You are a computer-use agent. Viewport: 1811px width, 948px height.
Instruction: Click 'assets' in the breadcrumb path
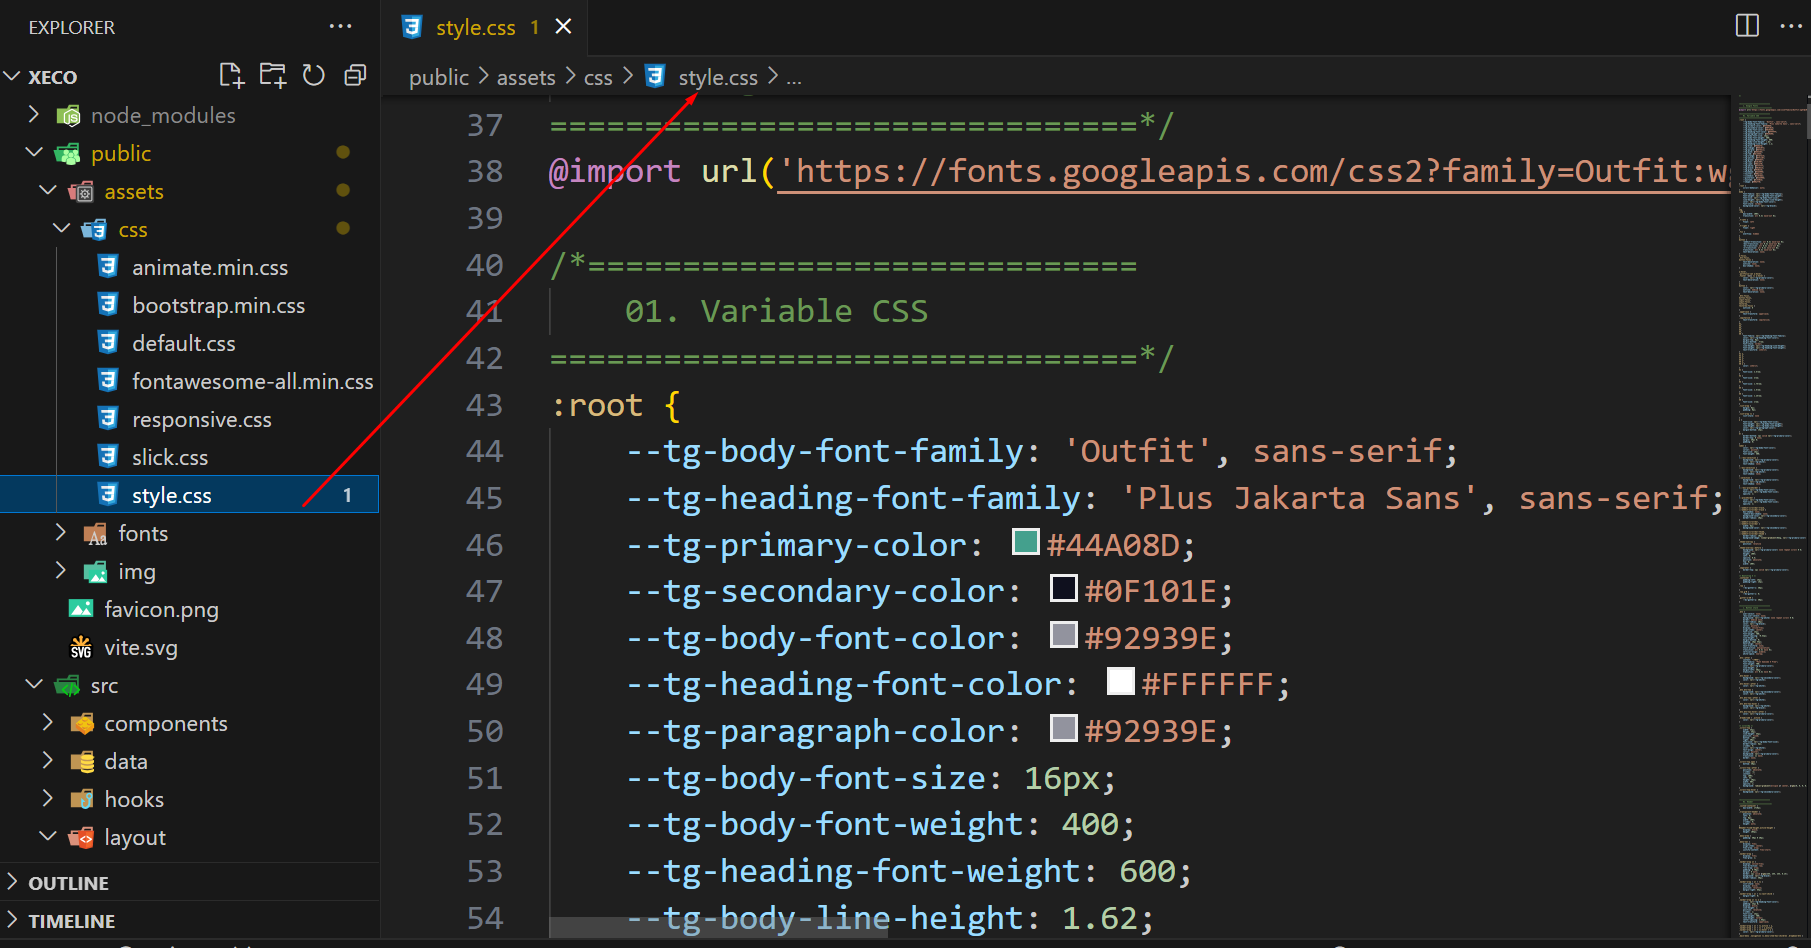pyautogui.click(x=526, y=77)
